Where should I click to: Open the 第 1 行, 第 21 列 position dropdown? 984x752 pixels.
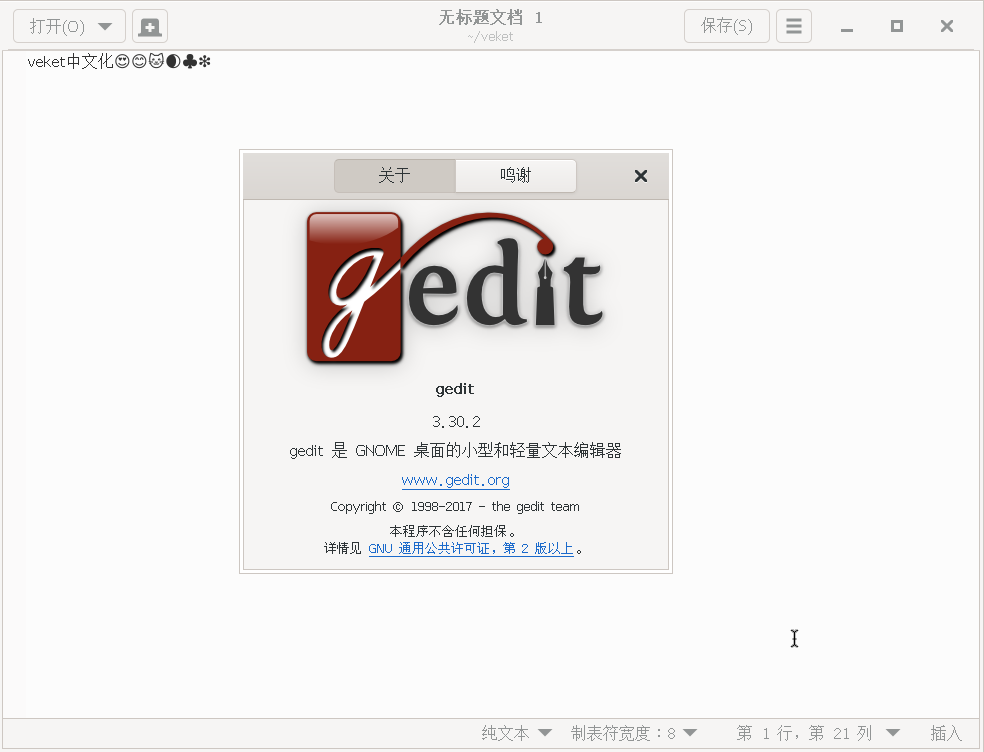coord(818,733)
